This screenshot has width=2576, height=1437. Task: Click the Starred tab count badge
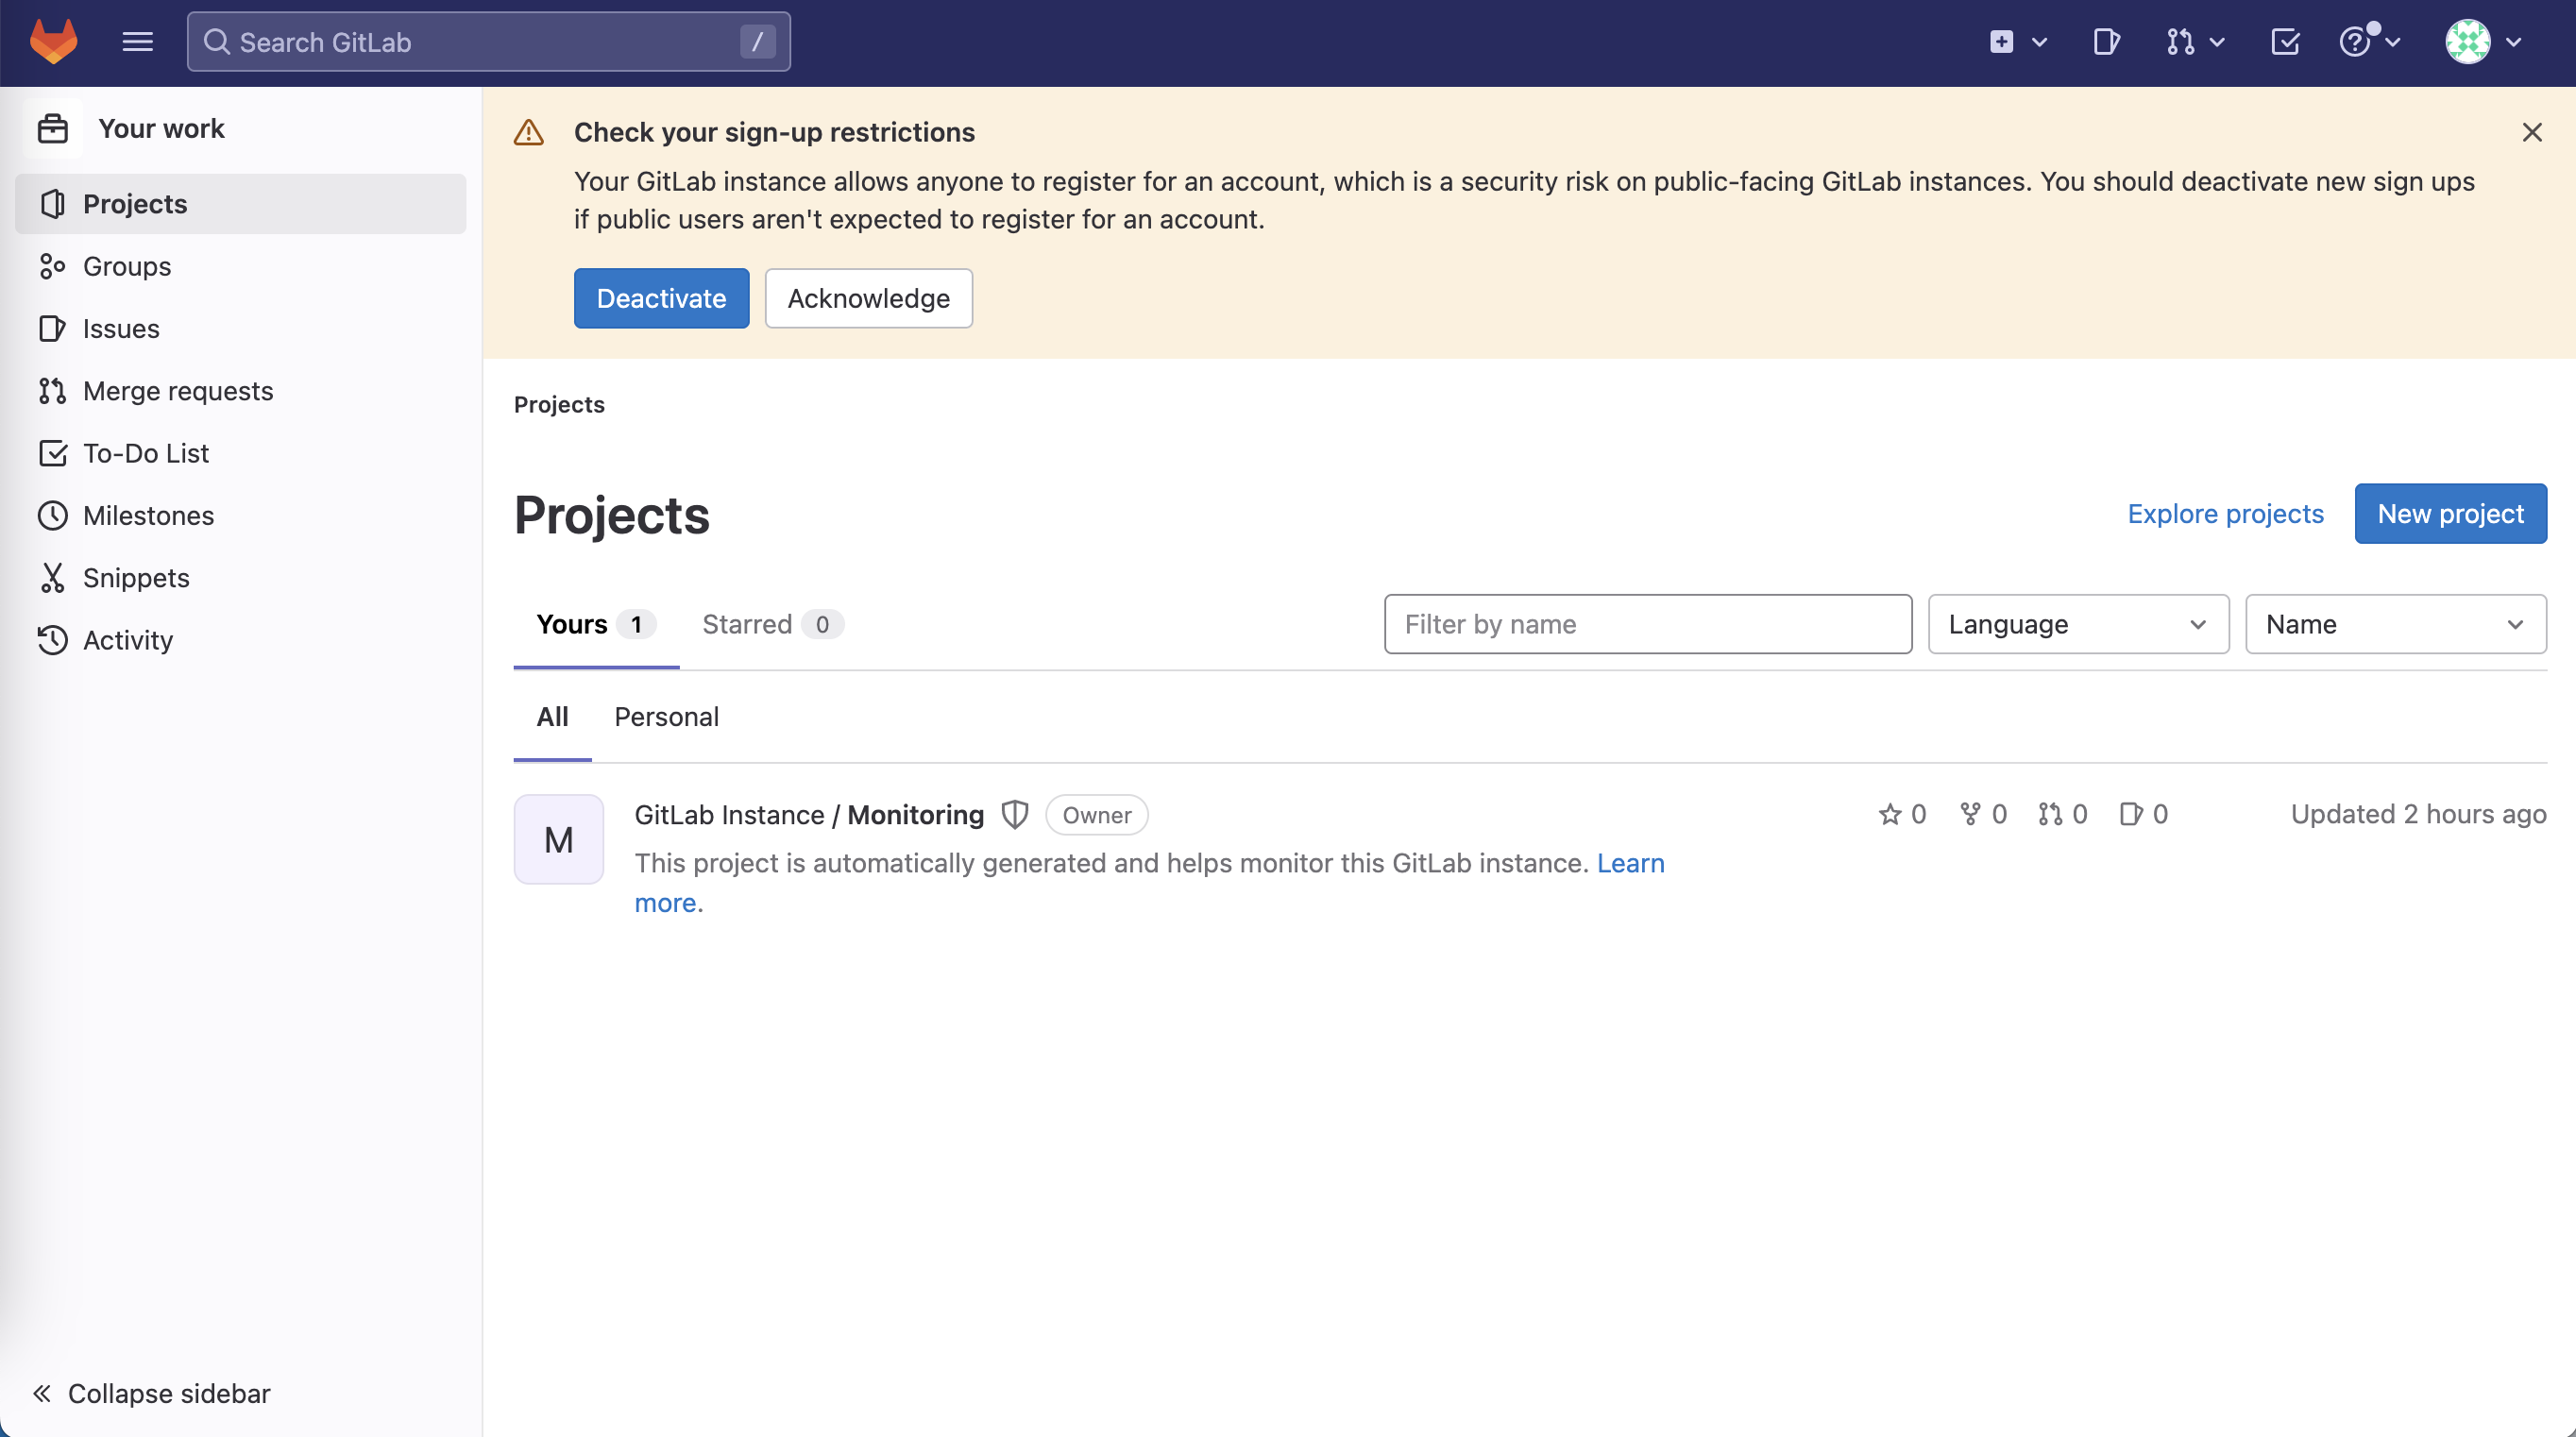pyautogui.click(x=822, y=625)
